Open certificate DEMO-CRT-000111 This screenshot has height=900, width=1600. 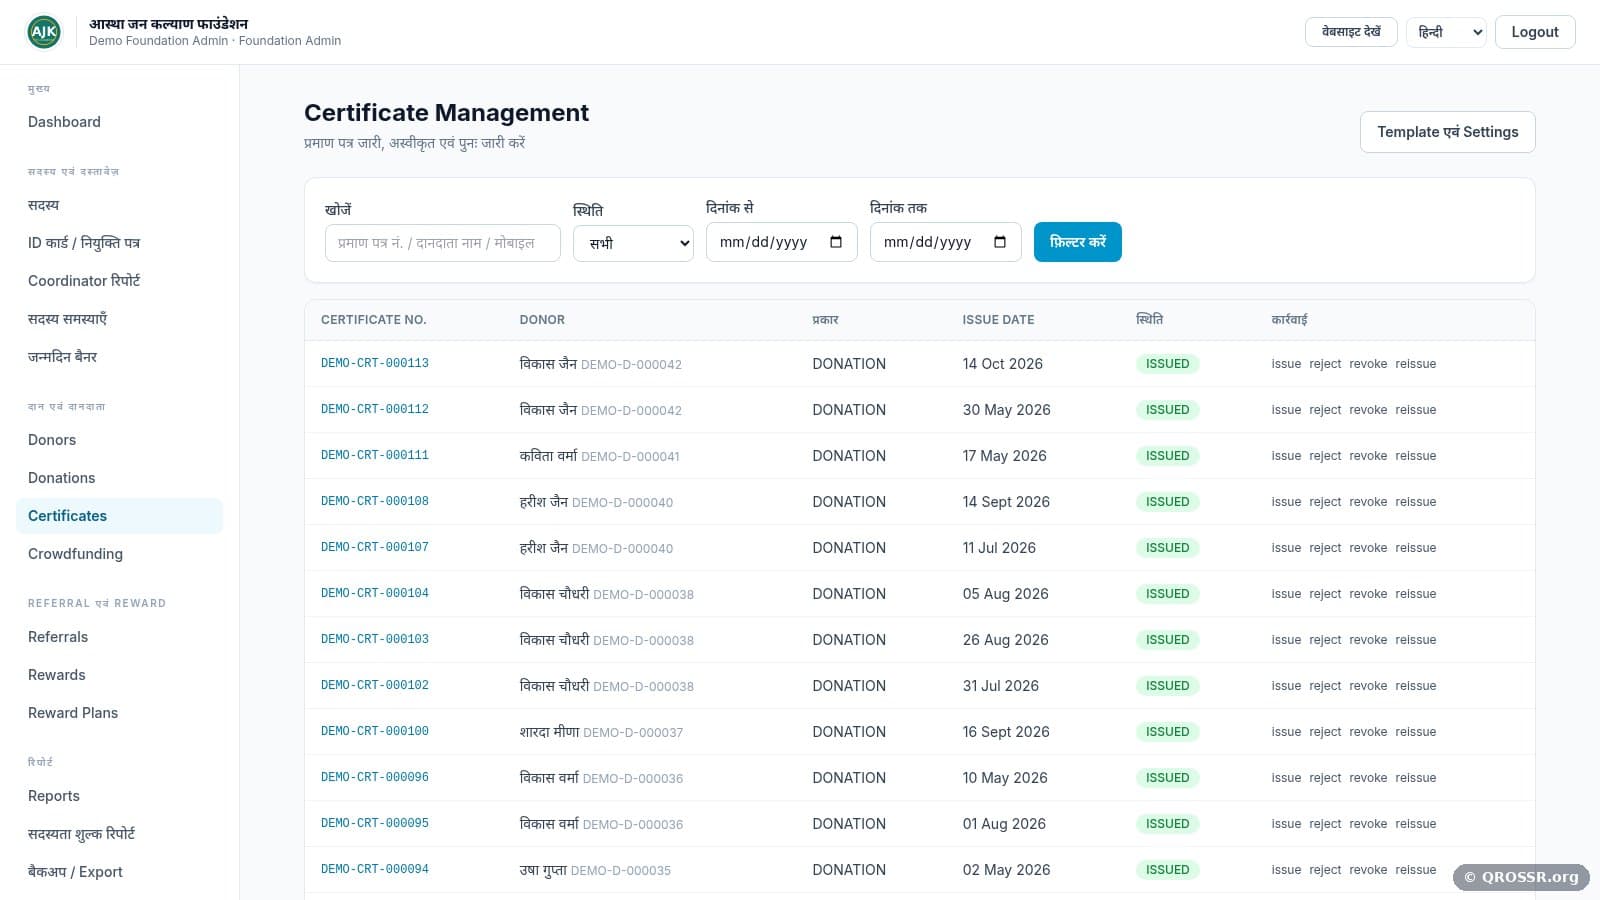[x=375, y=456]
